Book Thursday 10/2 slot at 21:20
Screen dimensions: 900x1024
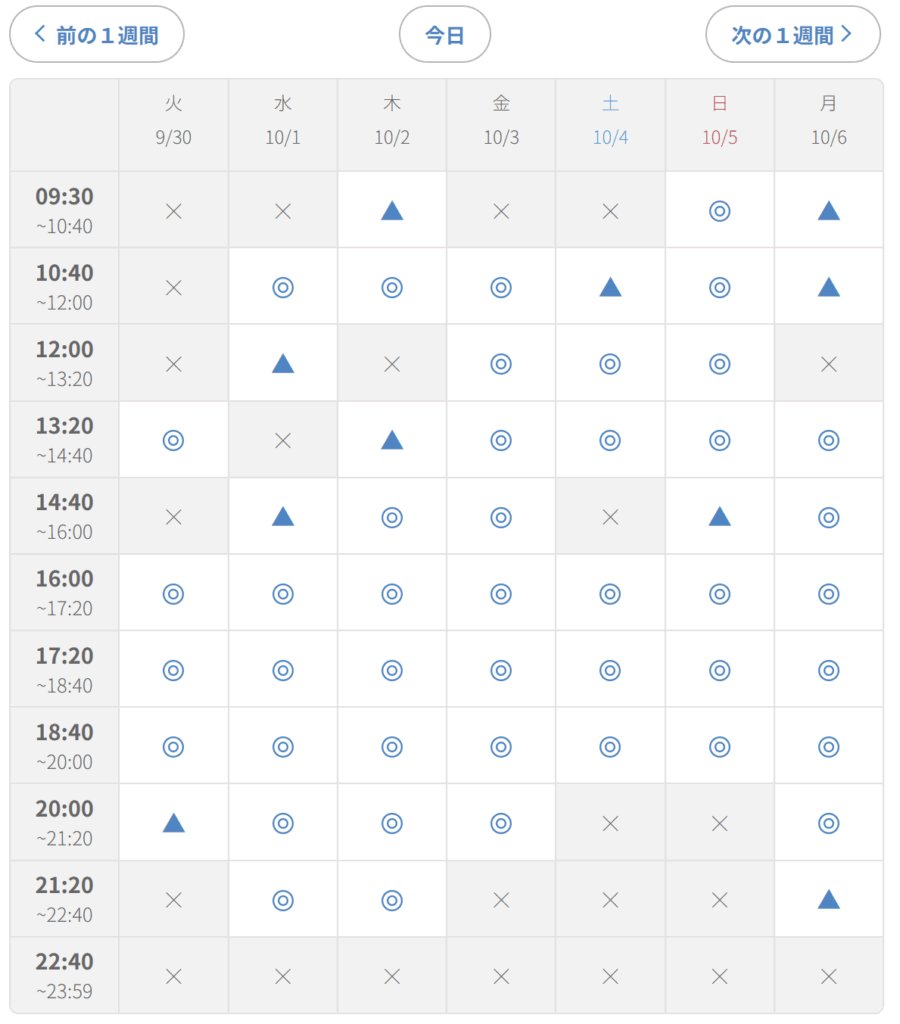(392, 899)
